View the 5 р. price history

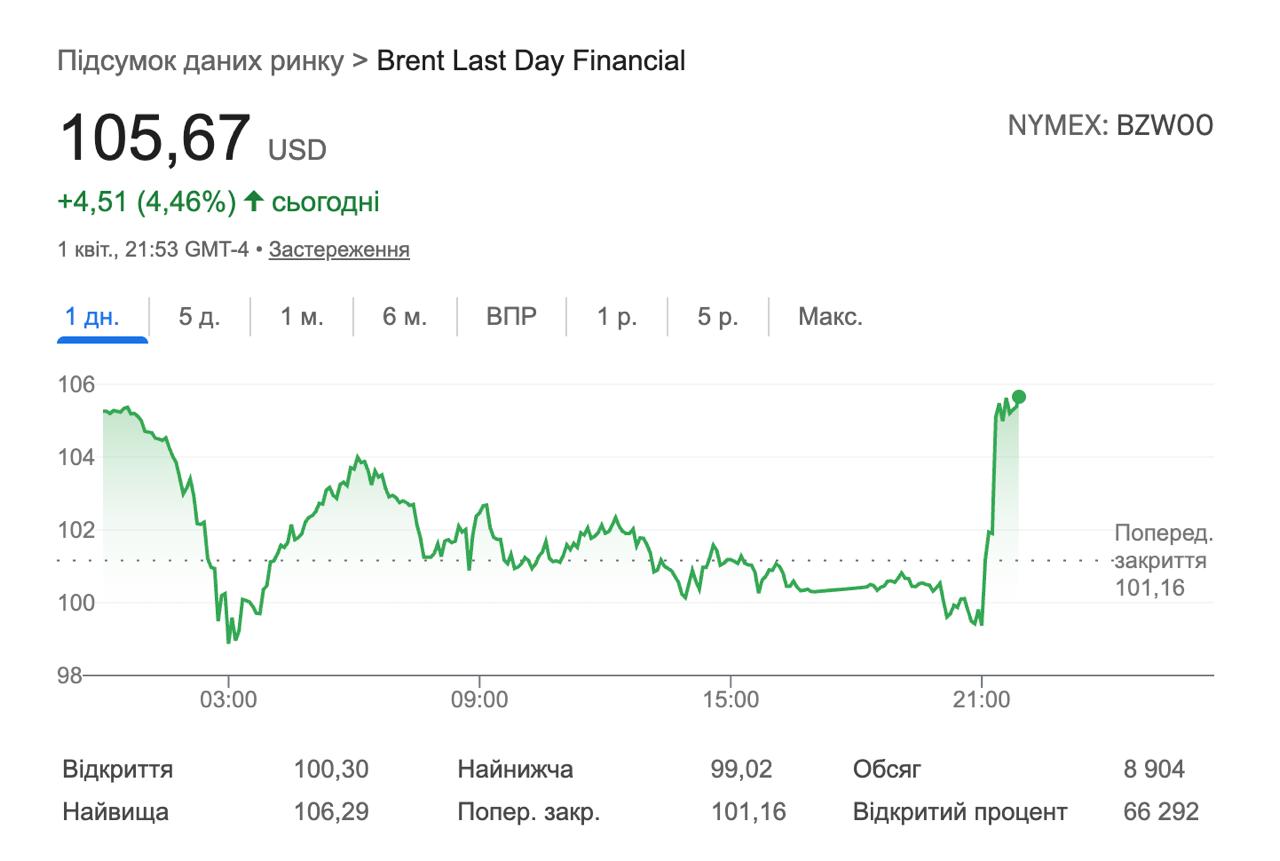tap(718, 317)
